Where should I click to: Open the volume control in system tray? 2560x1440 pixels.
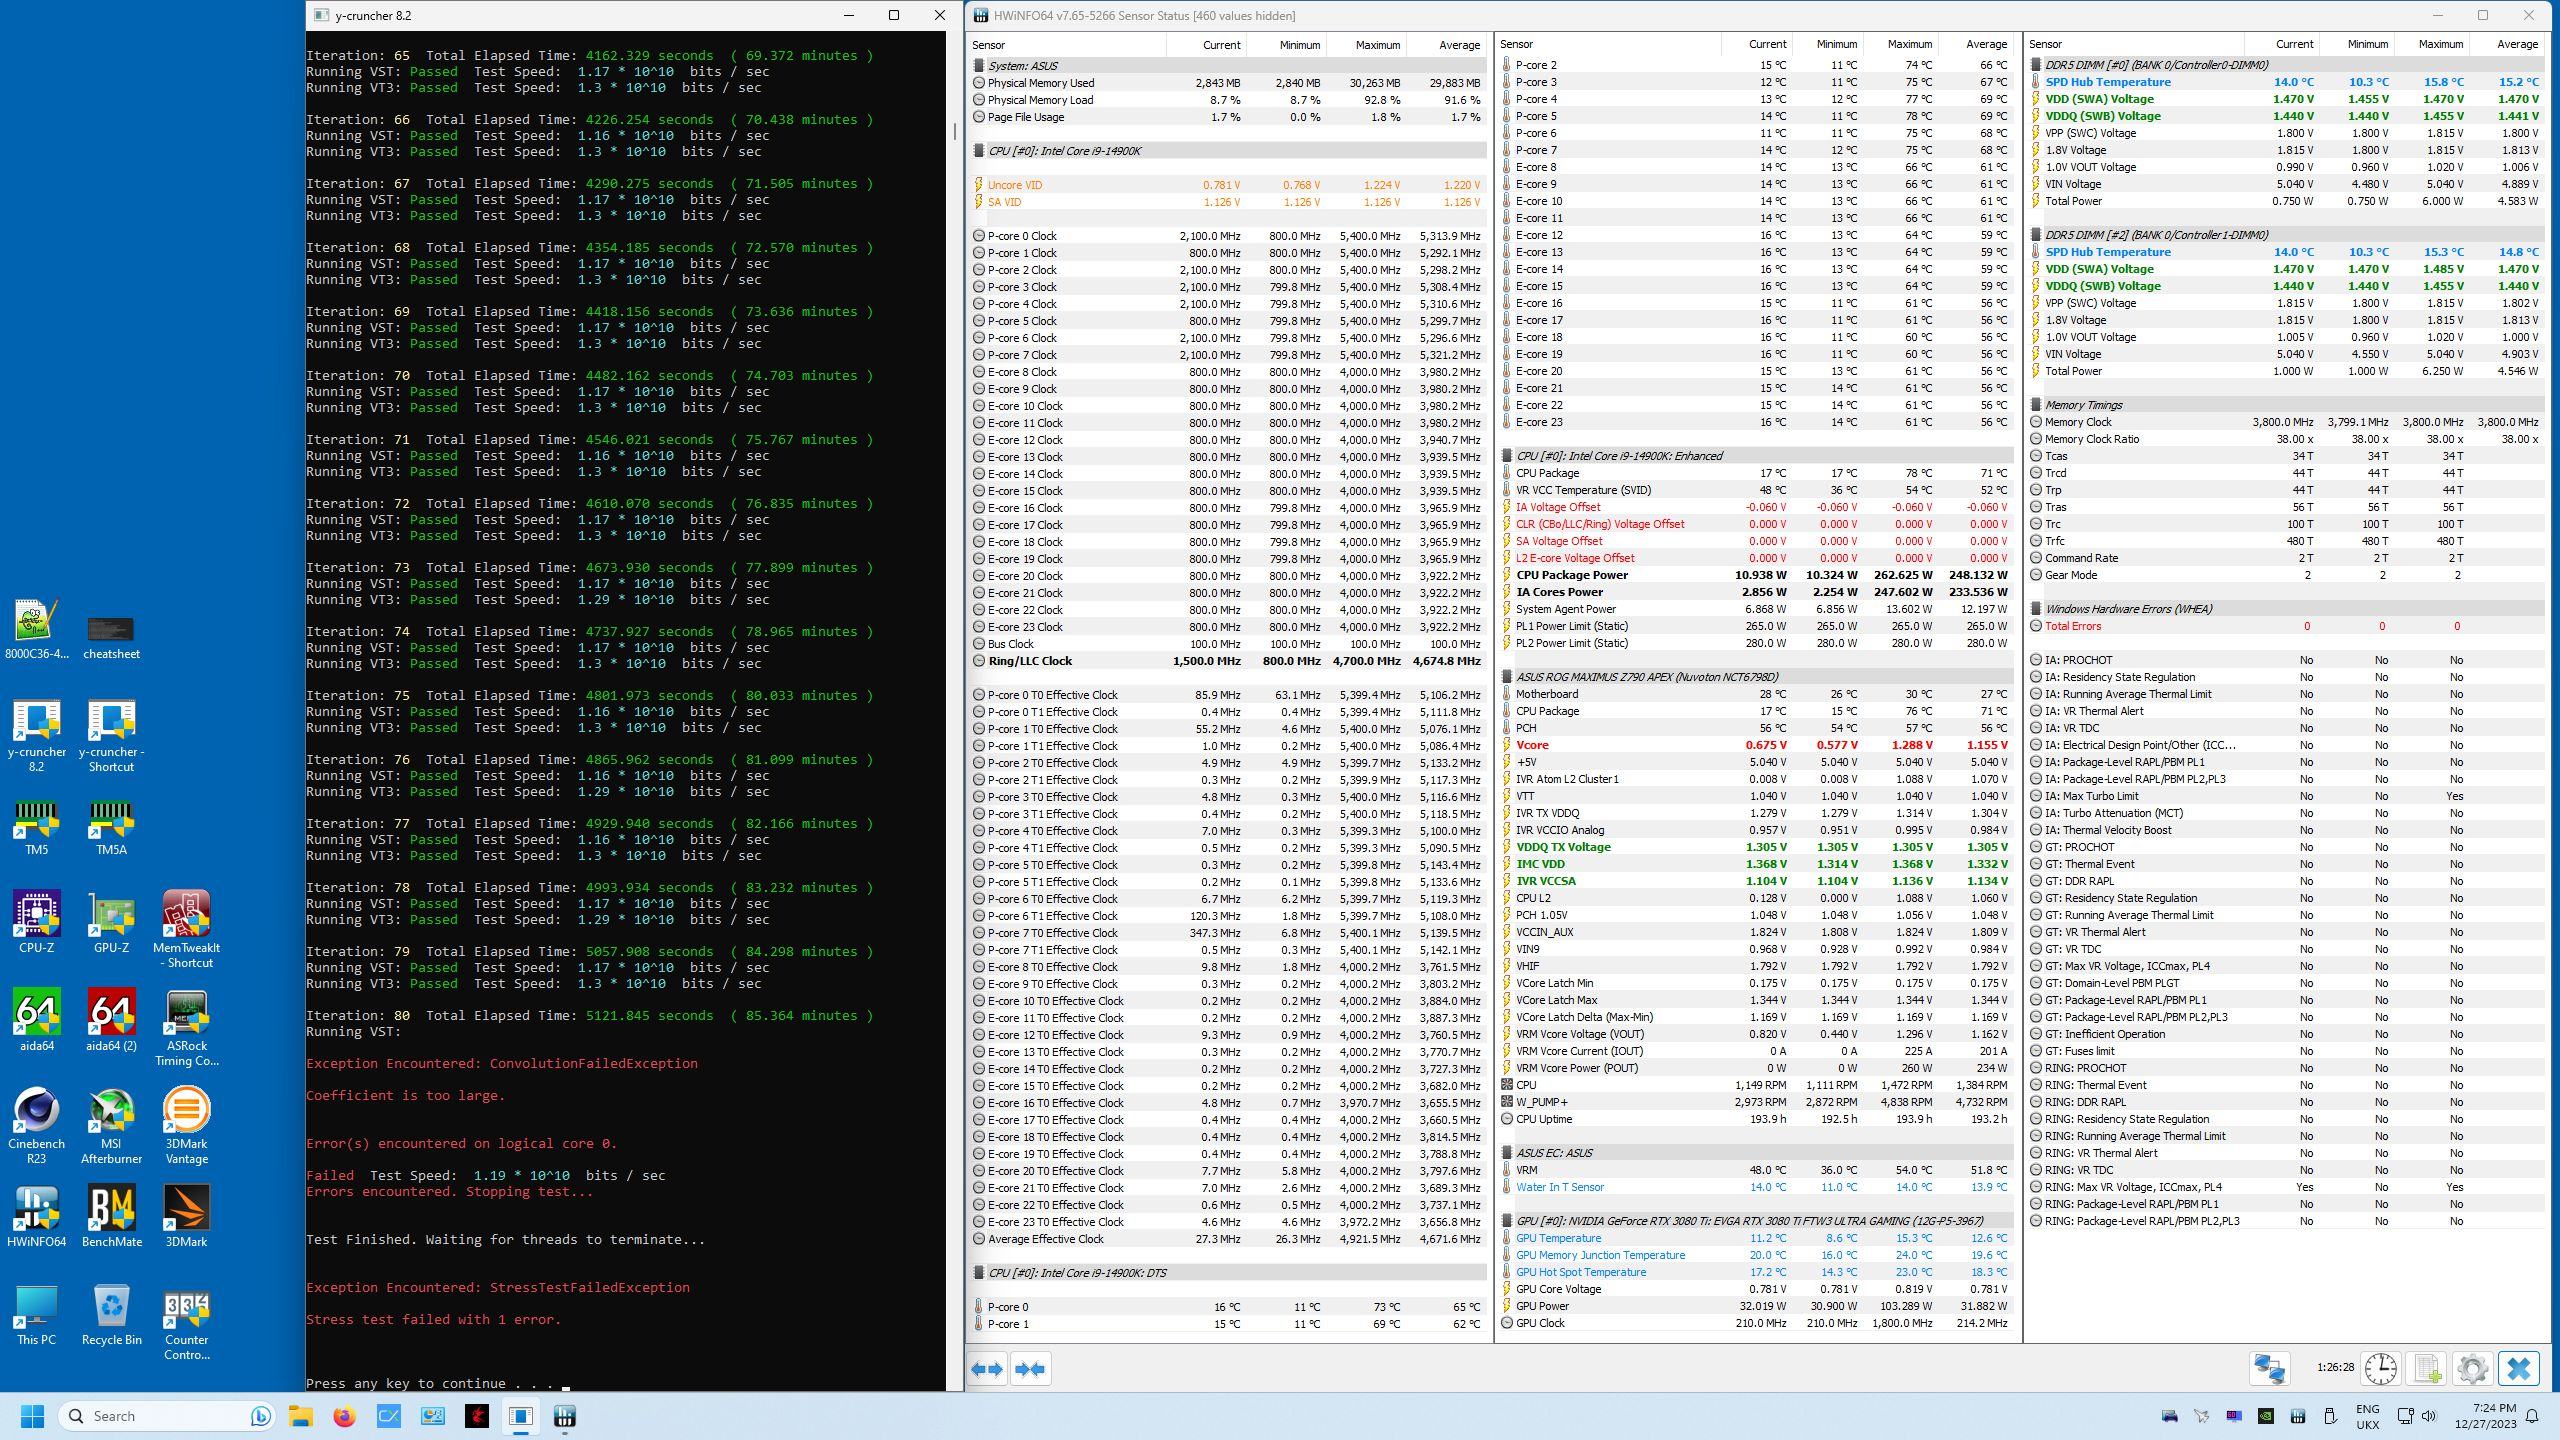click(2428, 1416)
